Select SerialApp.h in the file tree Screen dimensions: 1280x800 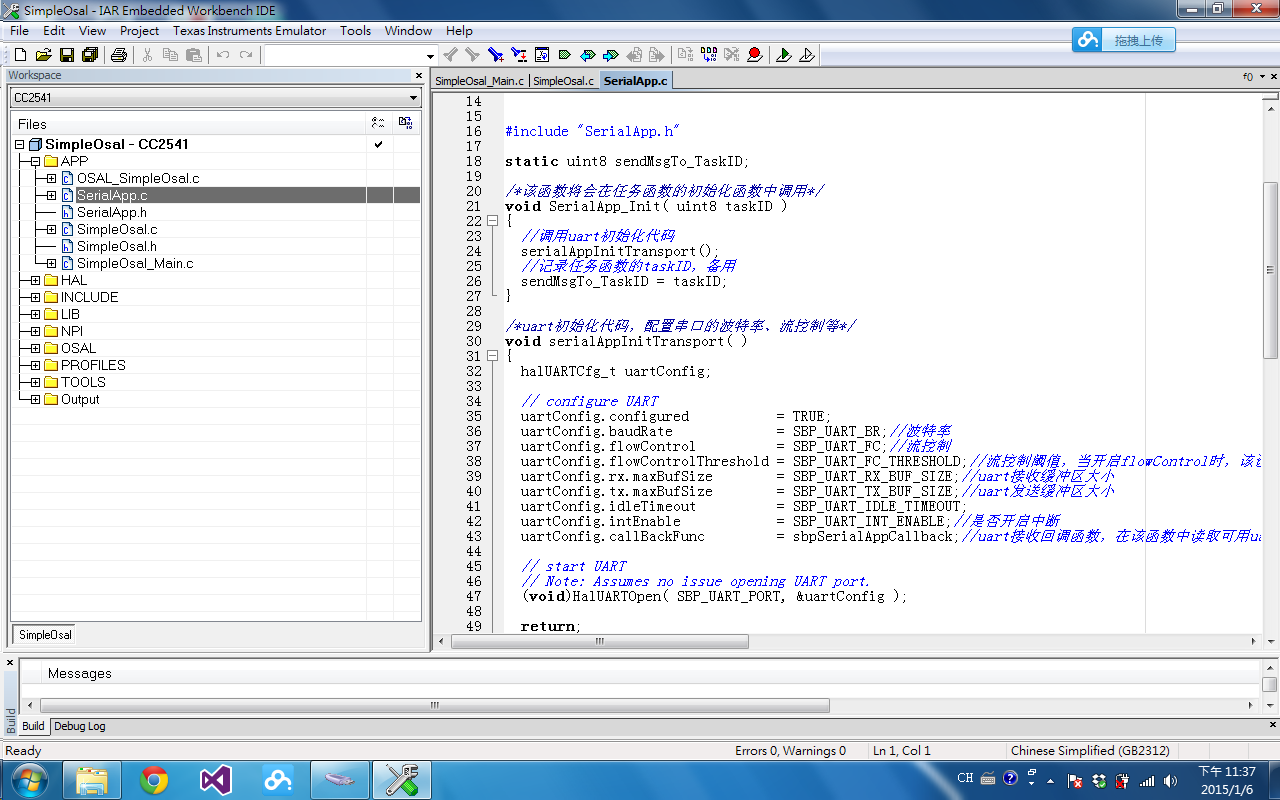tap(112, 213)
